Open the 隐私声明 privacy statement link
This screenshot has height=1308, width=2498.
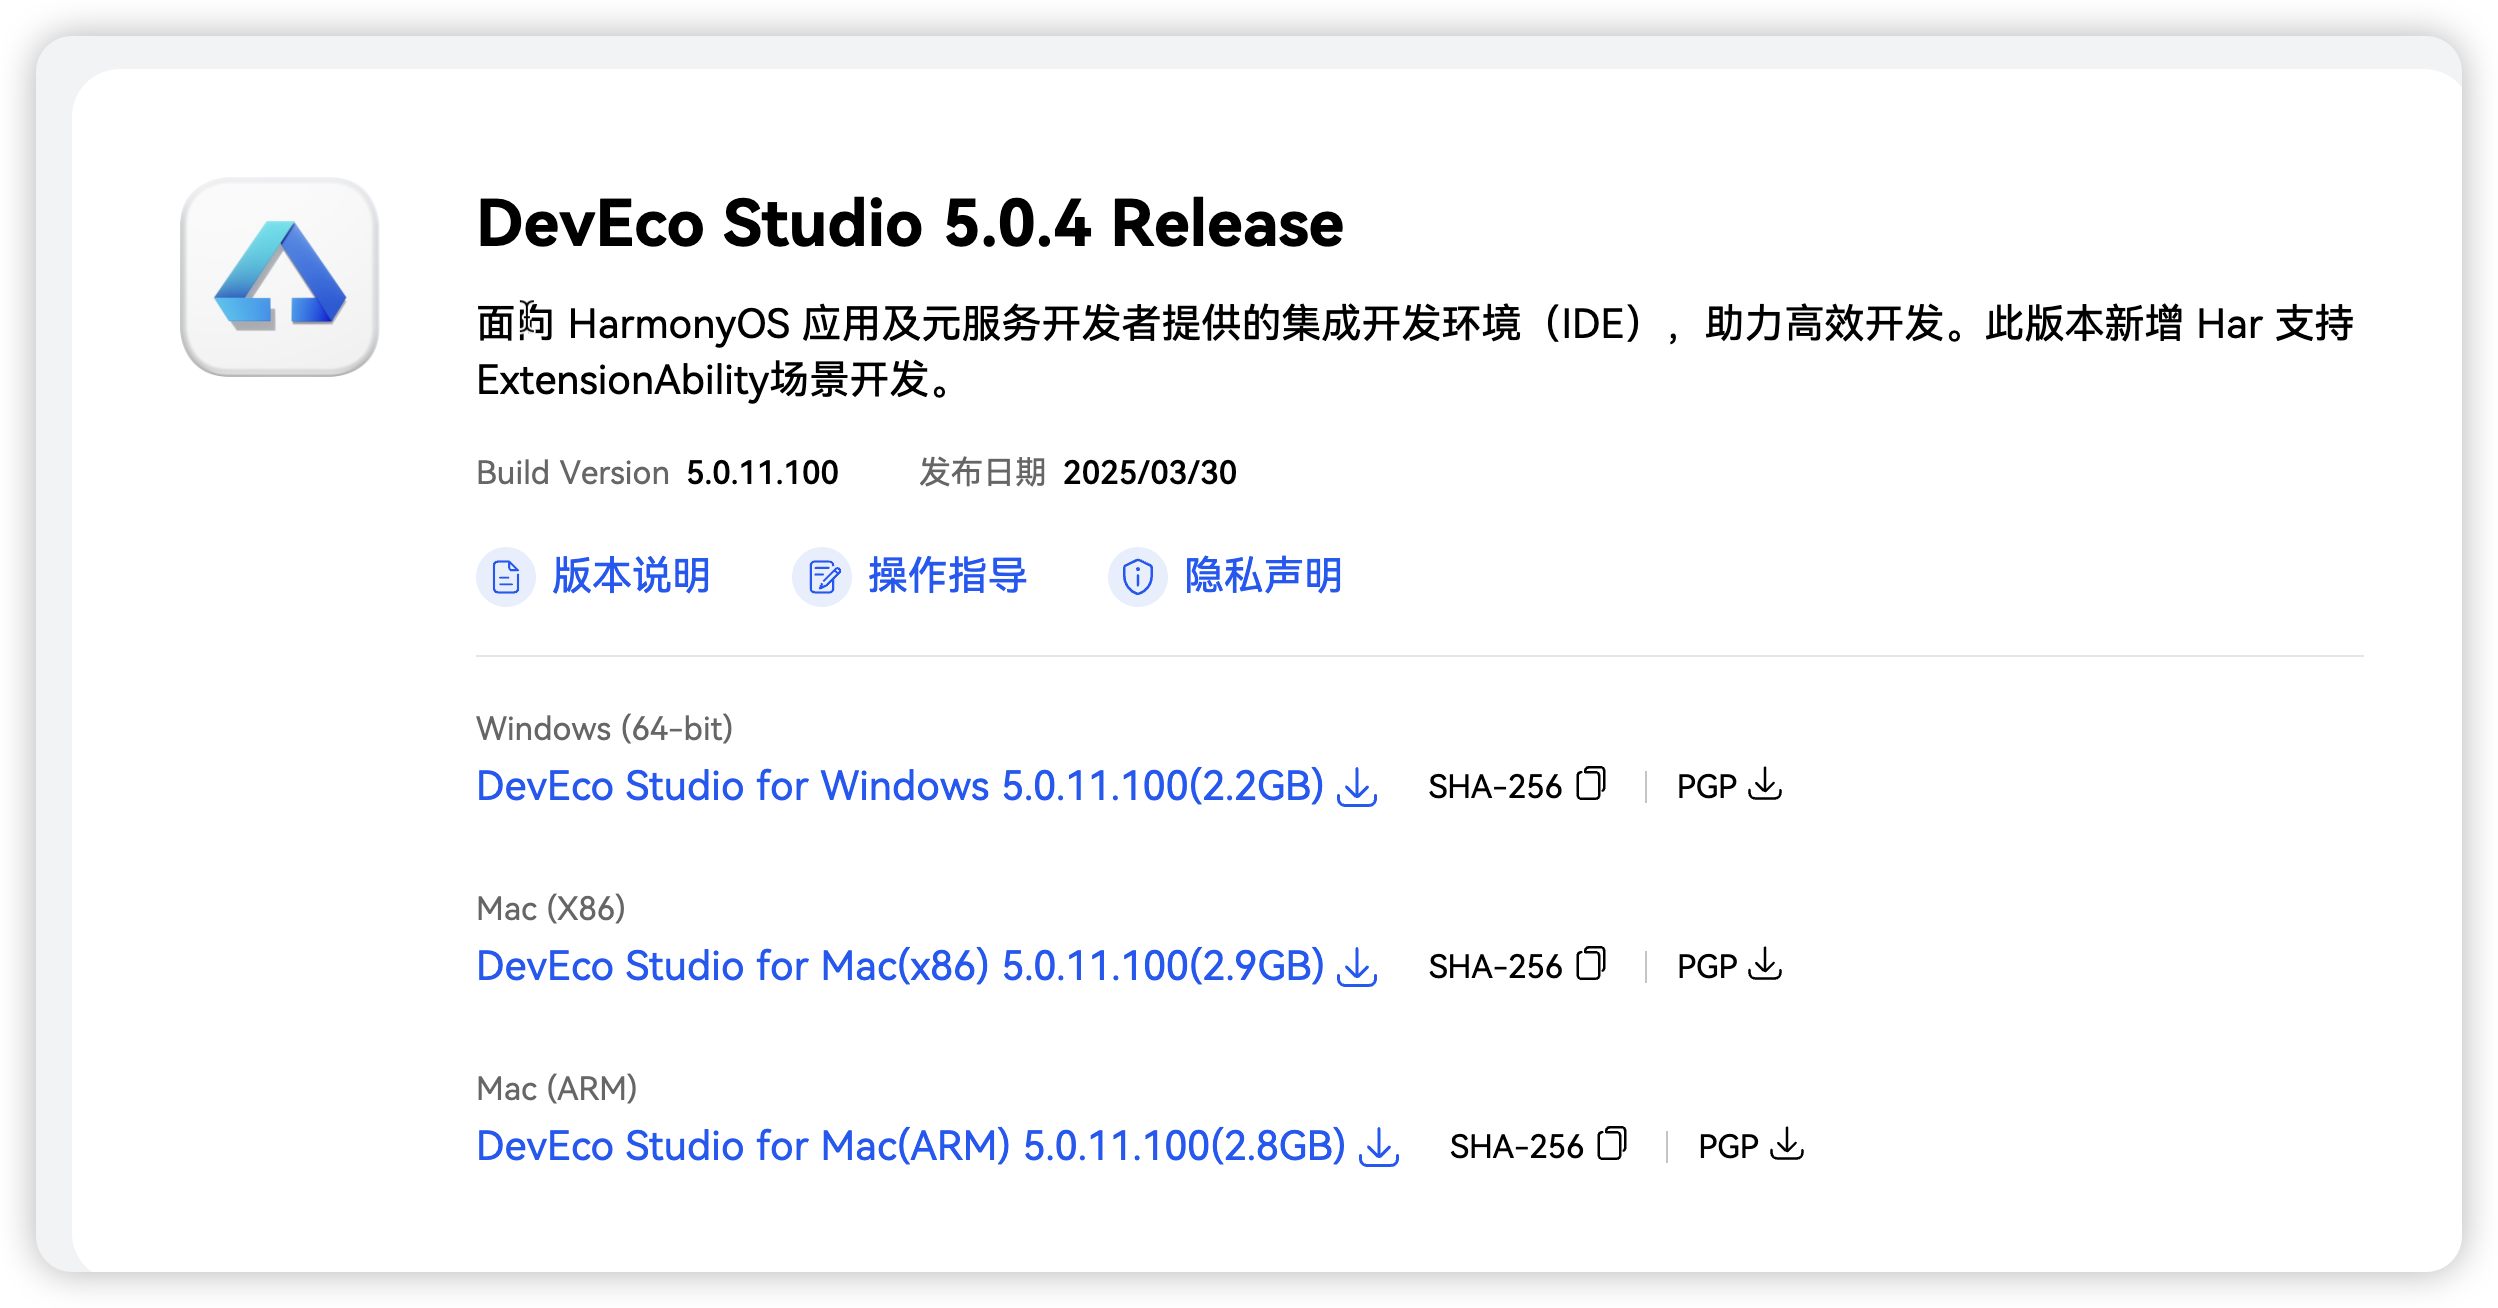click(1263, 576)
